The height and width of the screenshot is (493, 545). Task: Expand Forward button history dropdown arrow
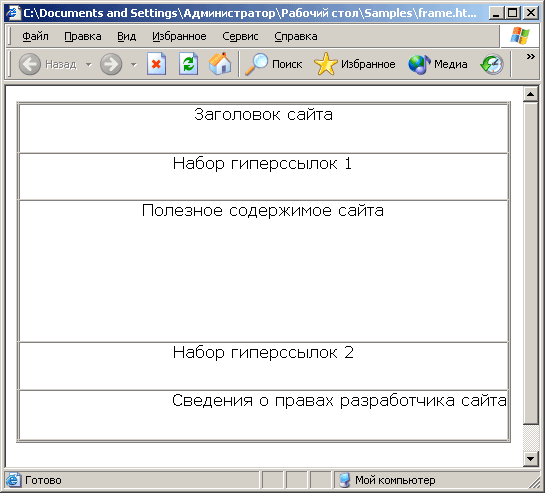pyautogui.click(x=133, y=65)
